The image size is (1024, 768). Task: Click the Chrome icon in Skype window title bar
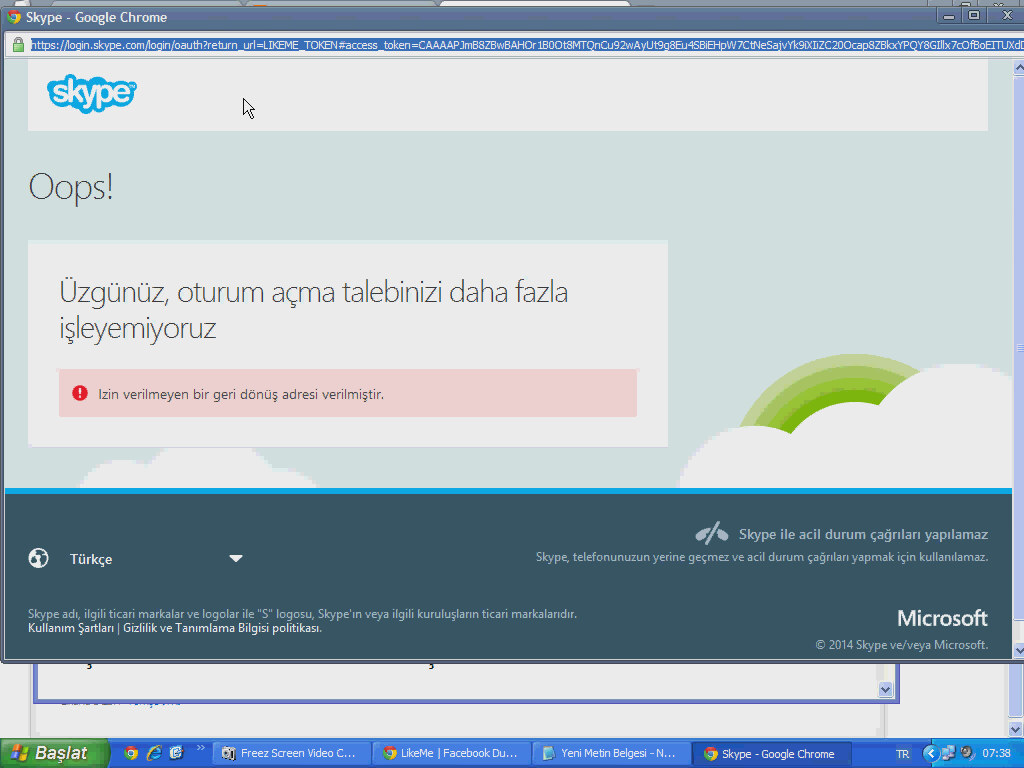coord(14,17)
